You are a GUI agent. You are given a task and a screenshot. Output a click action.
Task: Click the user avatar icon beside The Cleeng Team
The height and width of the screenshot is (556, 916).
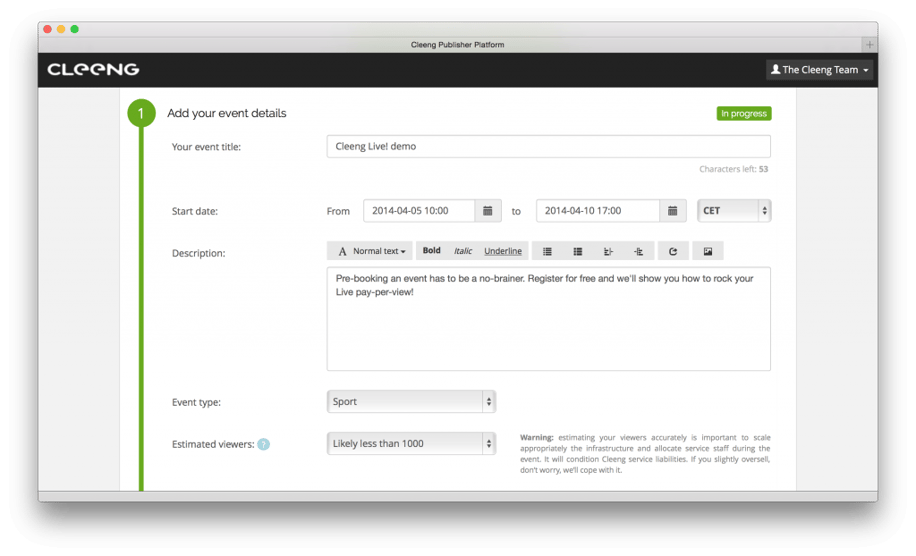pyautogui.click(x=775, y=70)
